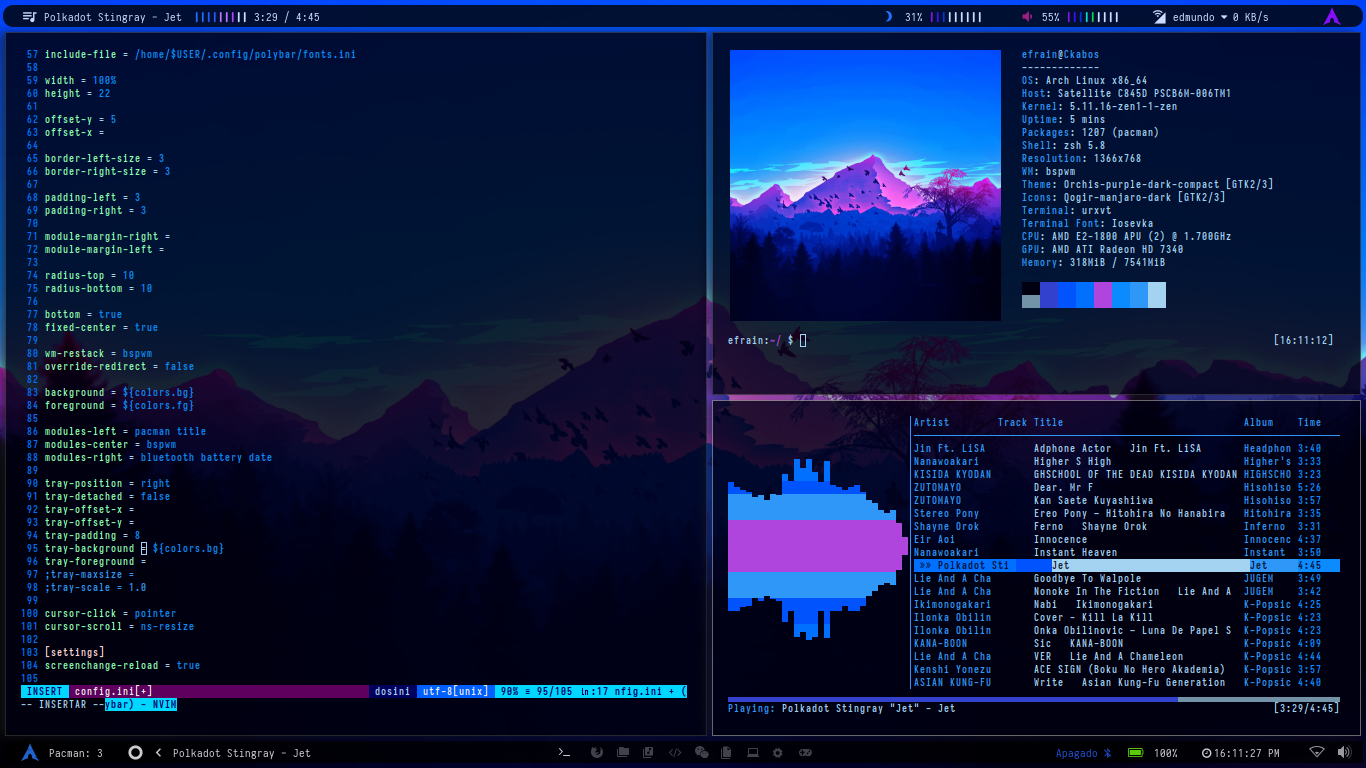Image resolution: width=1366 pixels, height=768 pixels.
Task: Click line 88 modules-right in the editor
Action: point(158,457)
